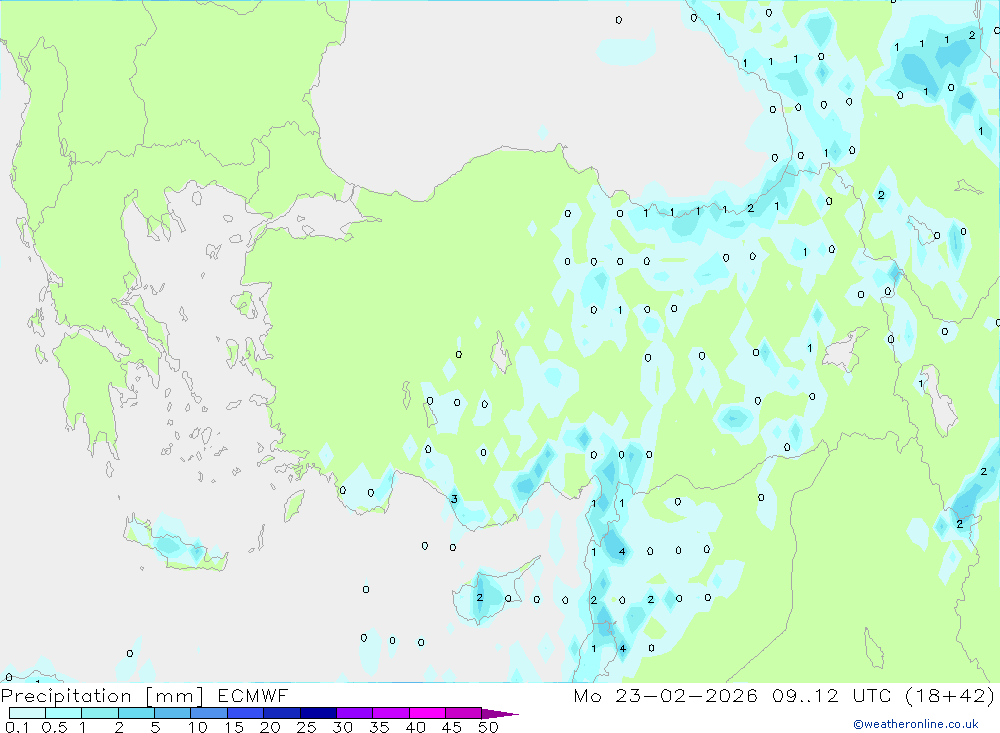Click the 0.1–0.5 mm palest legend swatch

click(27, 713)
